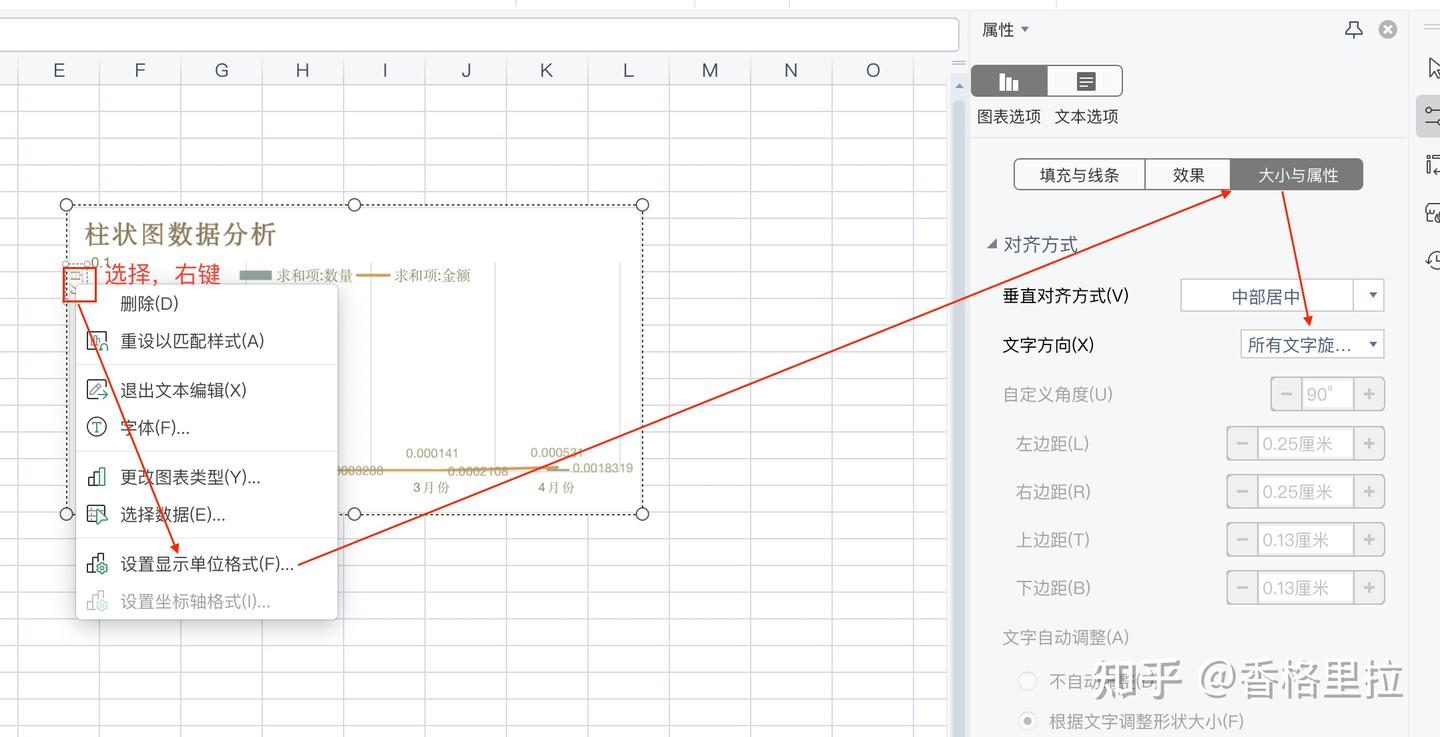Increase the 上边距 value
The width and height of the screenshot is (1440, 737).
(1369, 540)
